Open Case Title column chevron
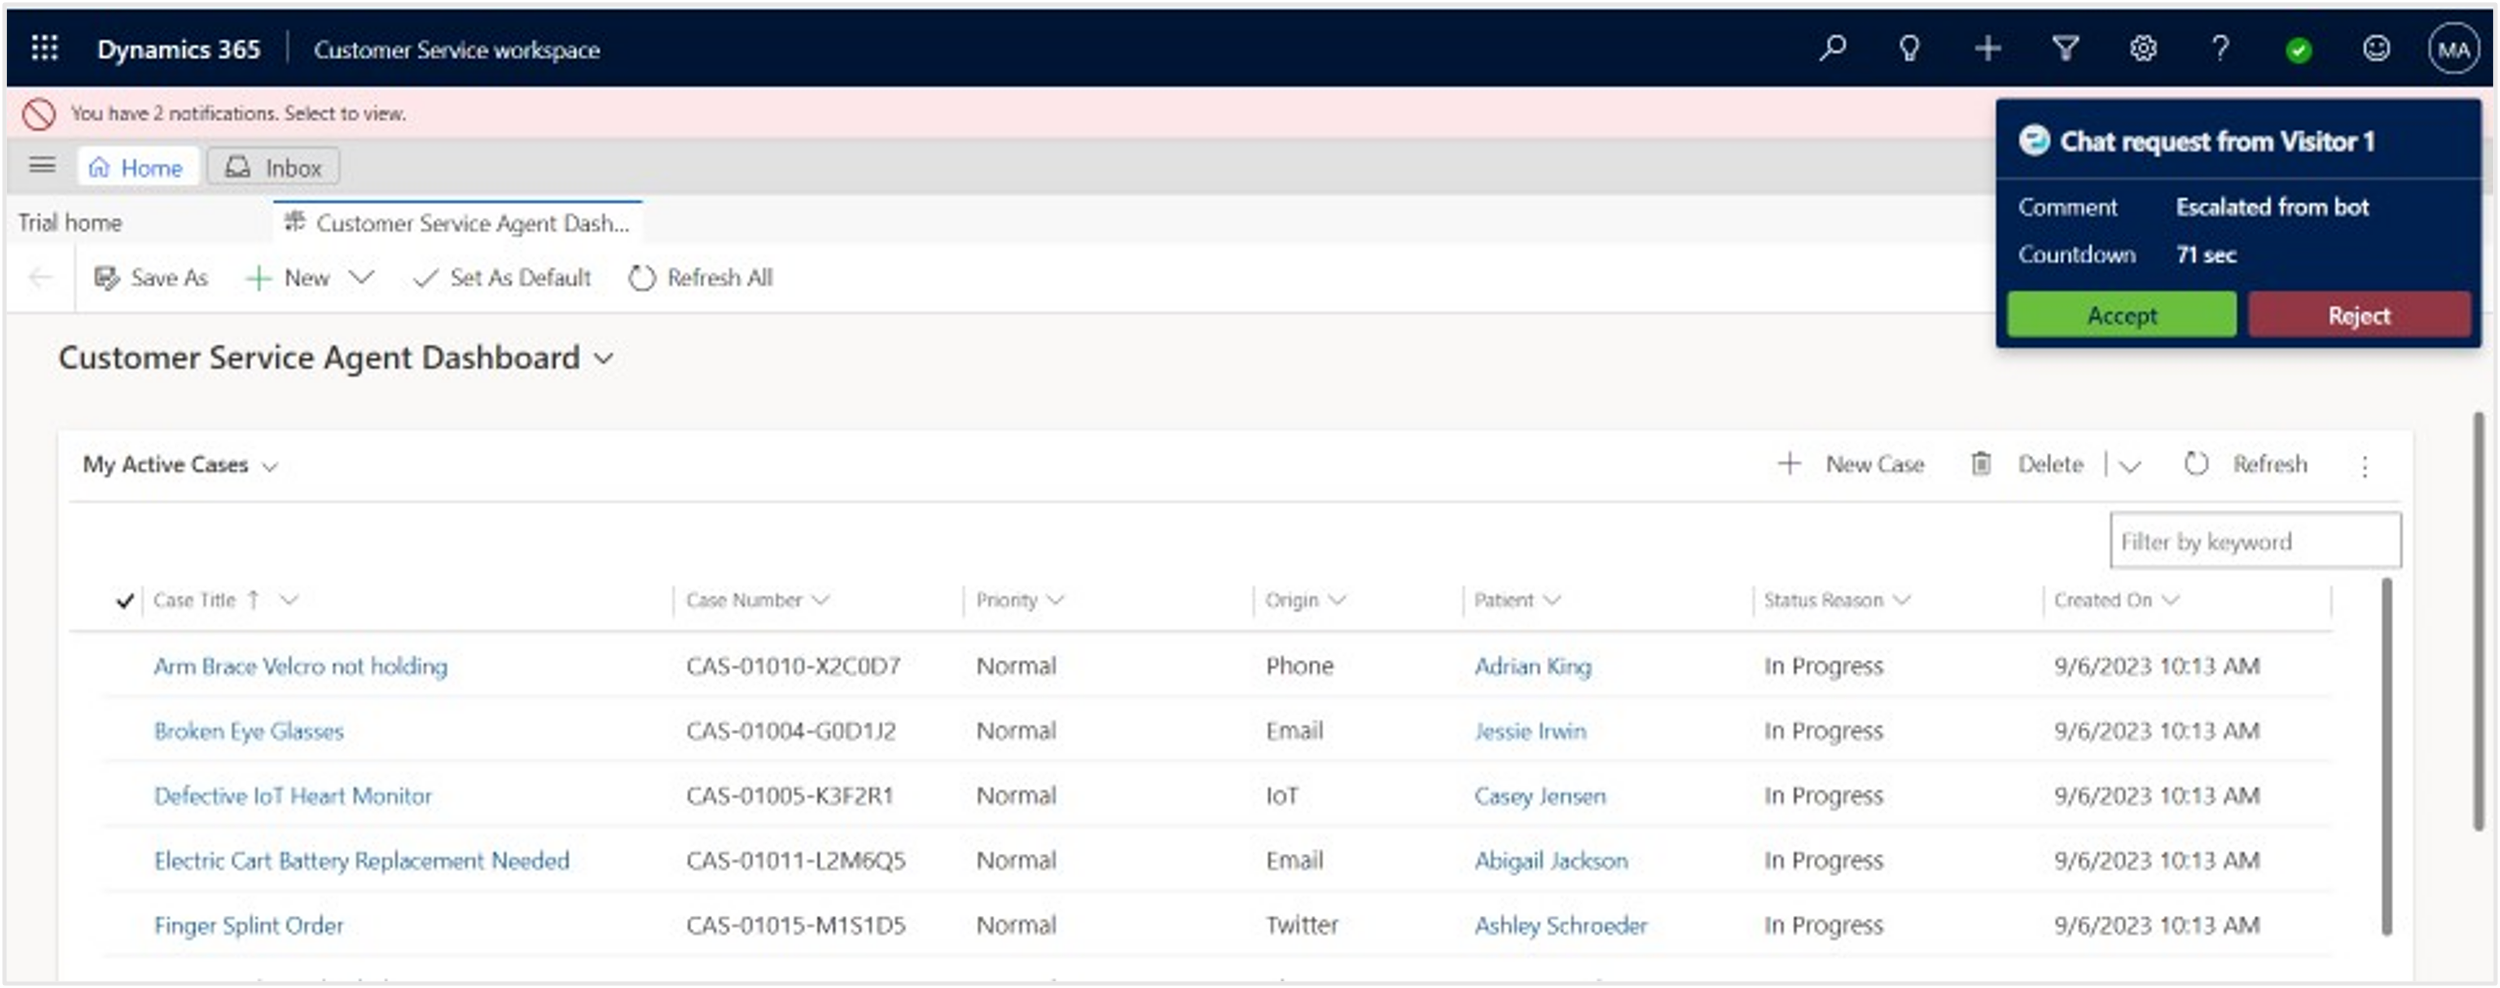Screen dimensions: 2500x988 click(289, 599)
